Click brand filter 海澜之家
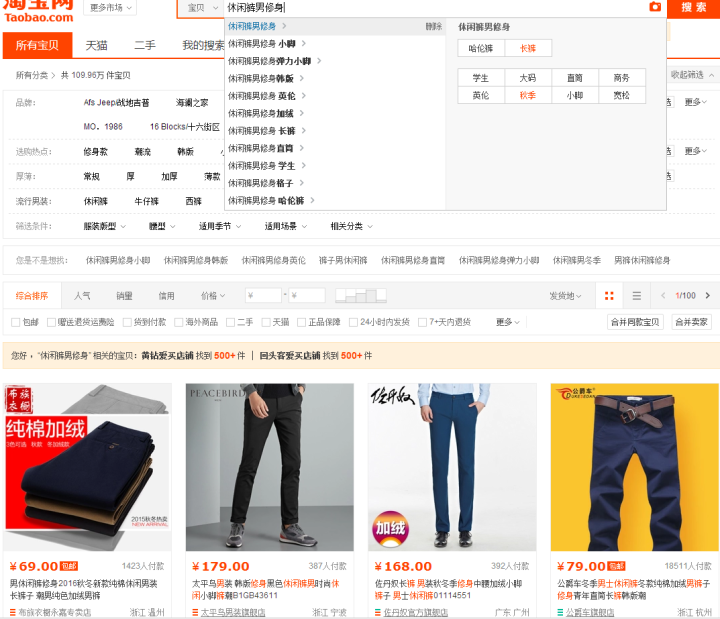 pyautogui.click(x=192, y=102)
